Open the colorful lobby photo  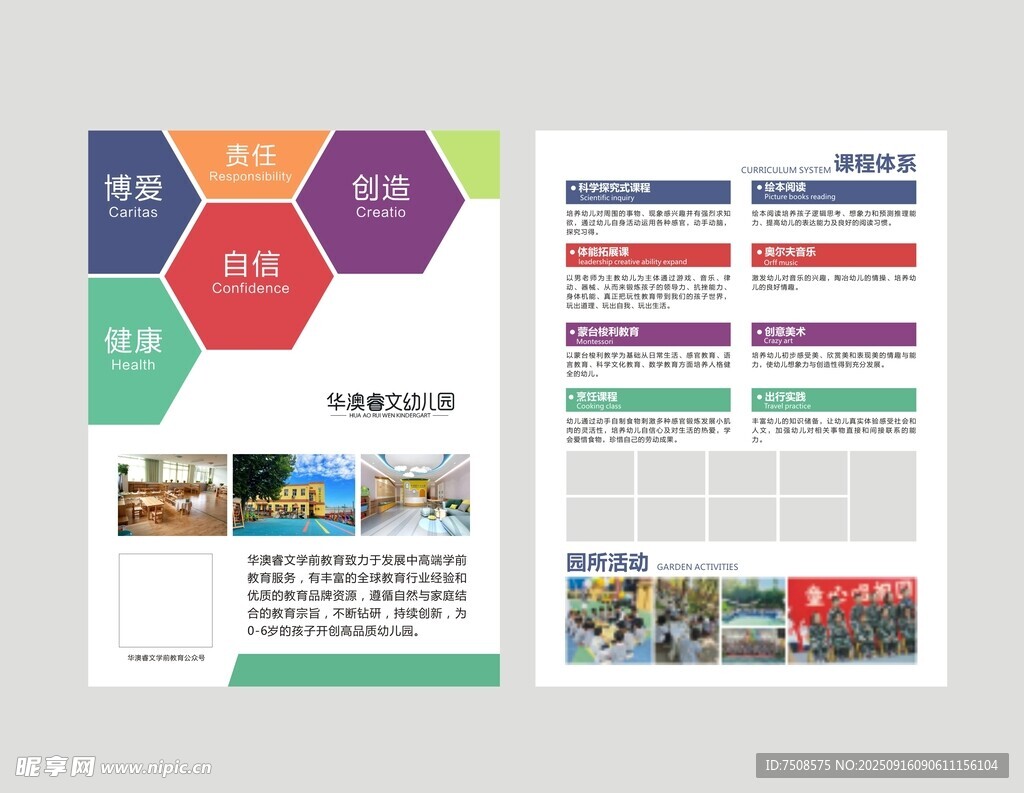pyautogui.click(x=415, y=495)
